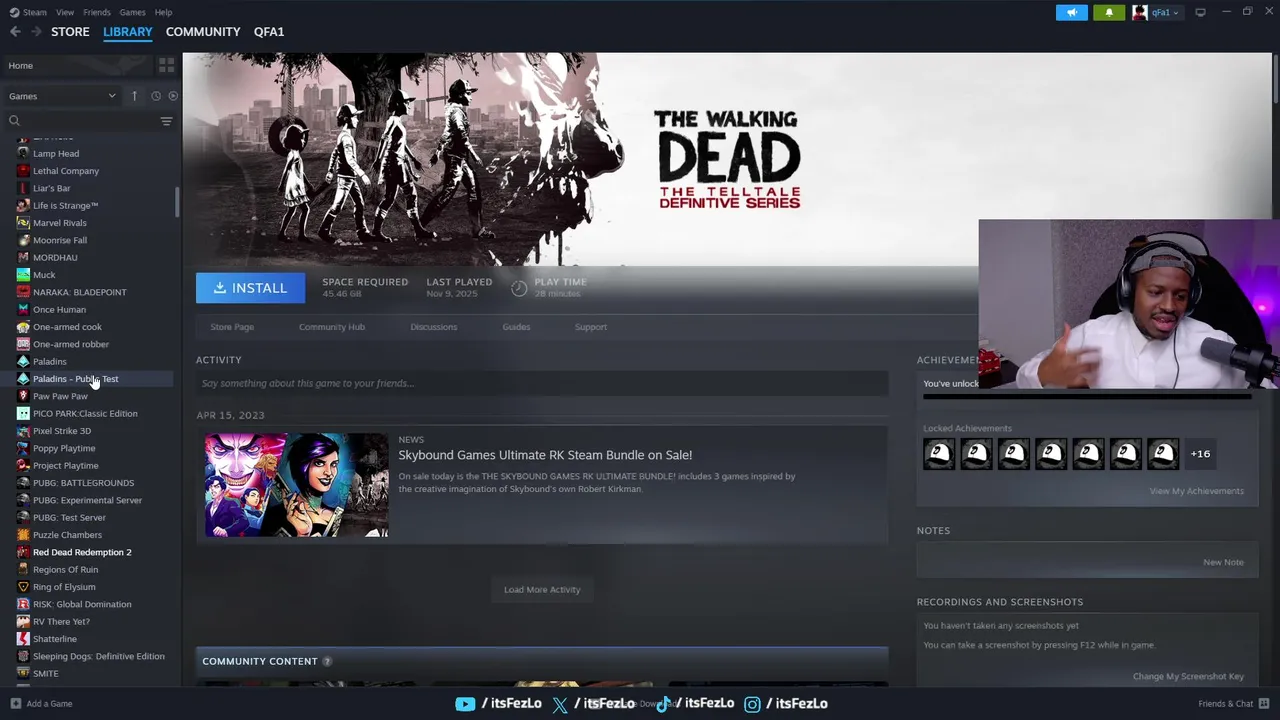This screenshot has width=1280, height=720.
Task: Click Change My Screenshot Key
Action: 1188,677
